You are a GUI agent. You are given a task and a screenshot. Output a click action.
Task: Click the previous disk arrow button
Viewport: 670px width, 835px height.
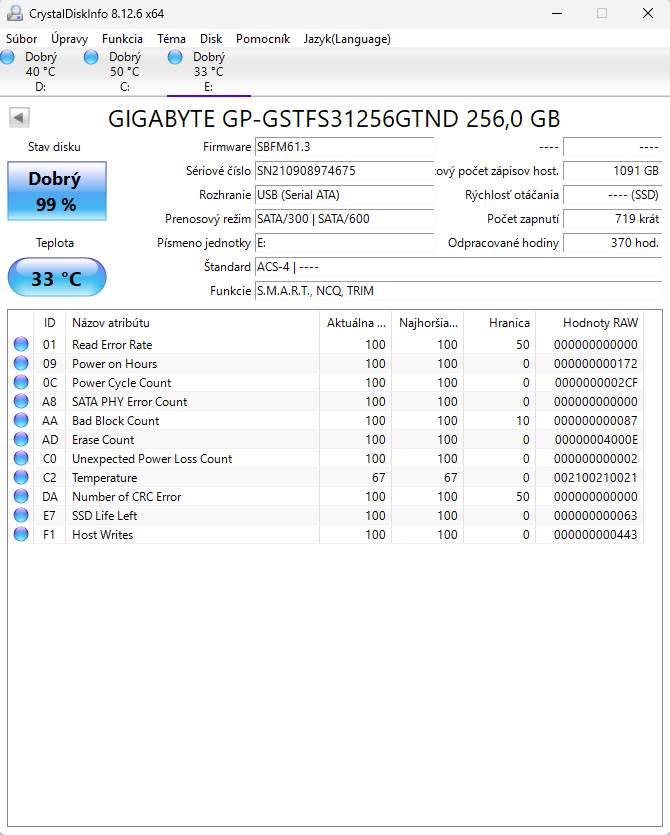(19, 118)
